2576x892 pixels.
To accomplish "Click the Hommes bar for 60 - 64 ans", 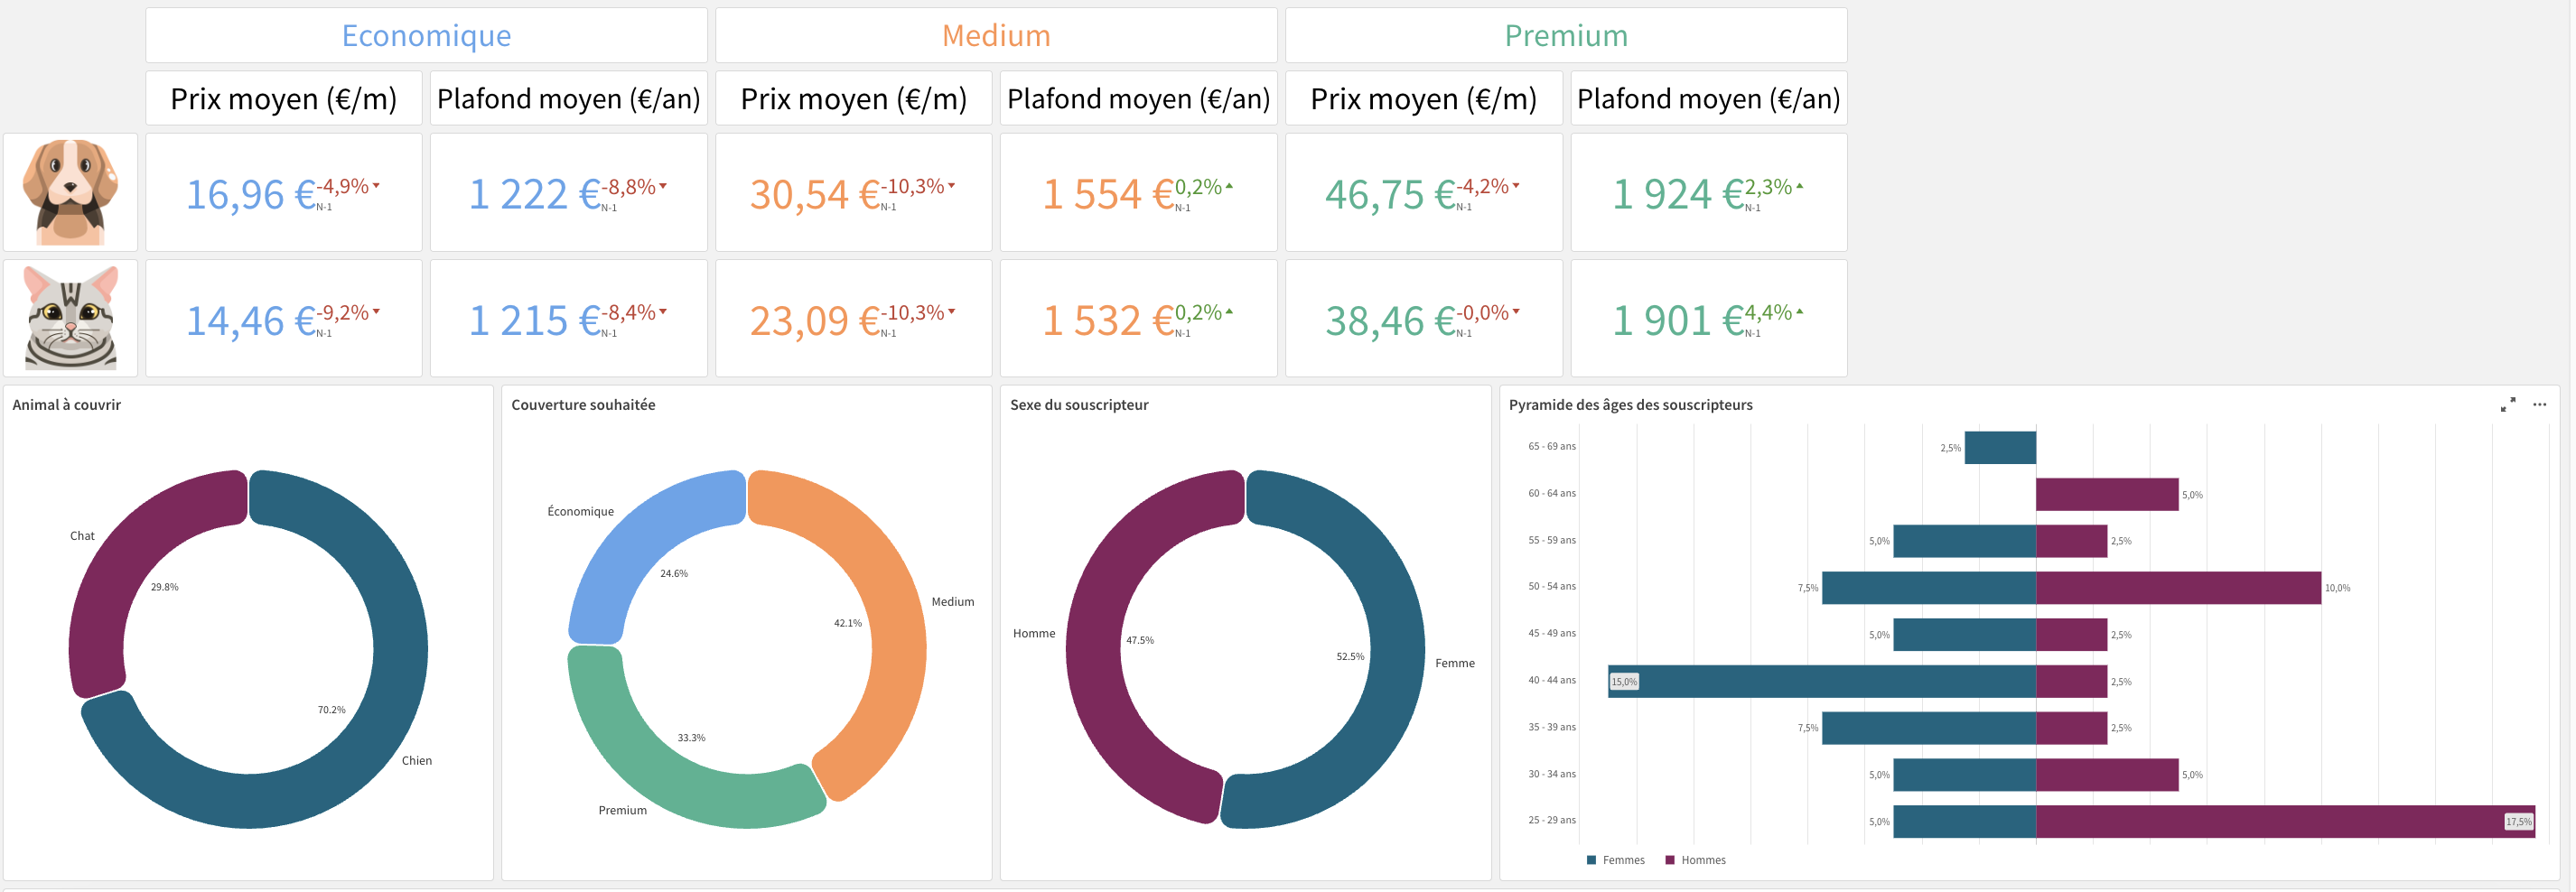I will pos(2107,494).
